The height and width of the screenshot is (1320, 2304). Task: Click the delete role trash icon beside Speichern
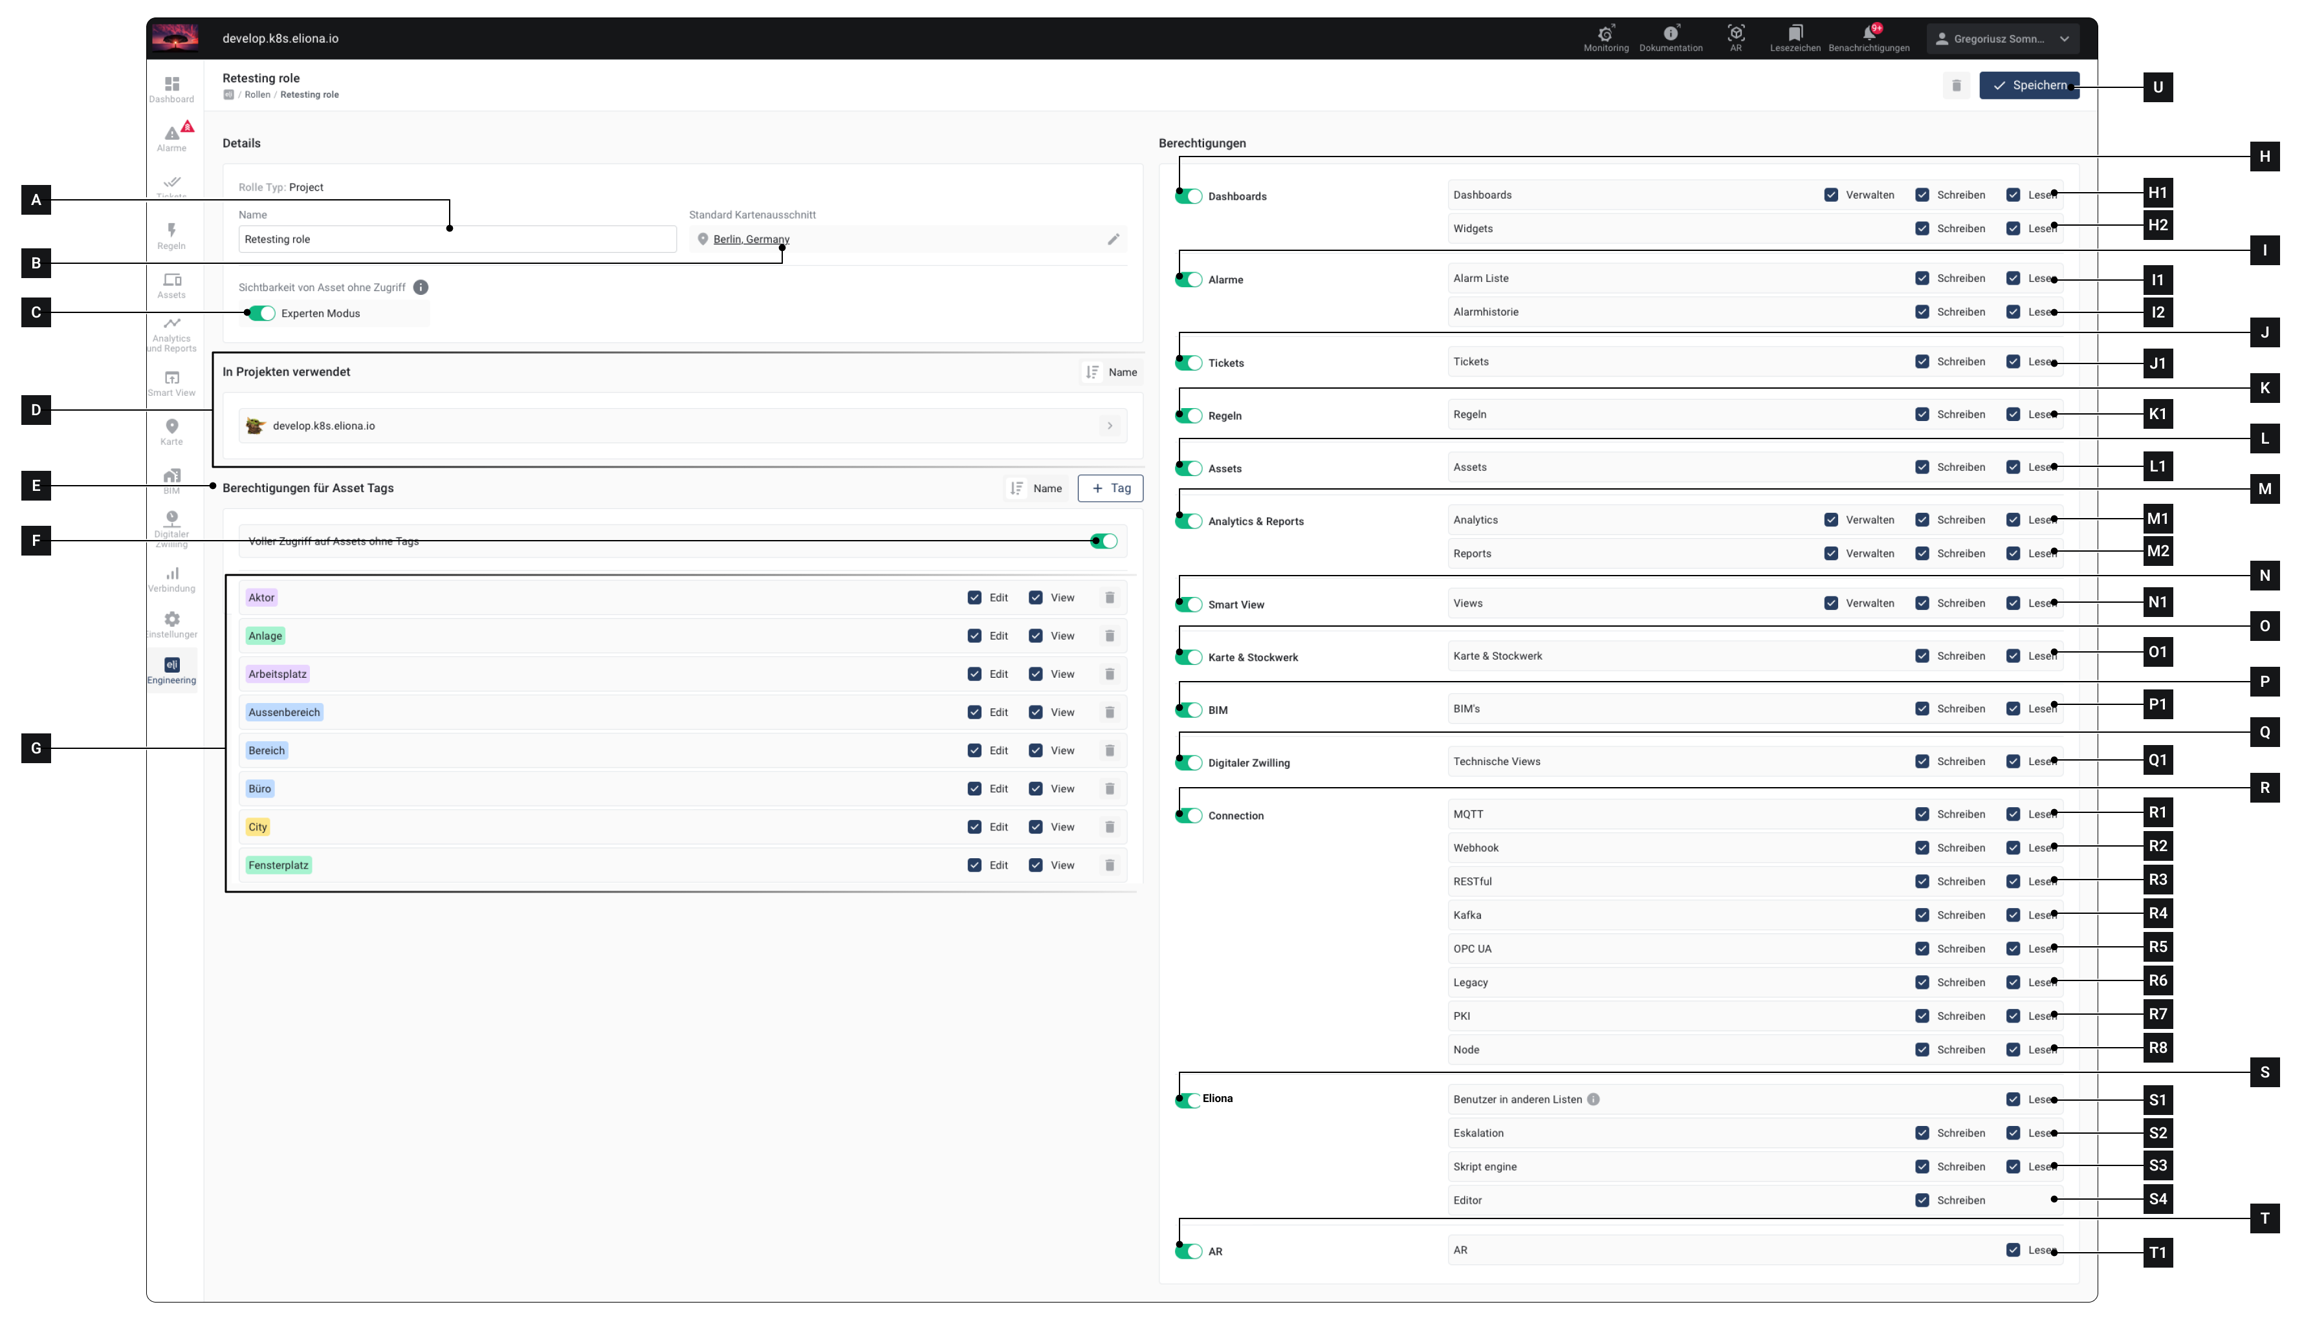1956,86
